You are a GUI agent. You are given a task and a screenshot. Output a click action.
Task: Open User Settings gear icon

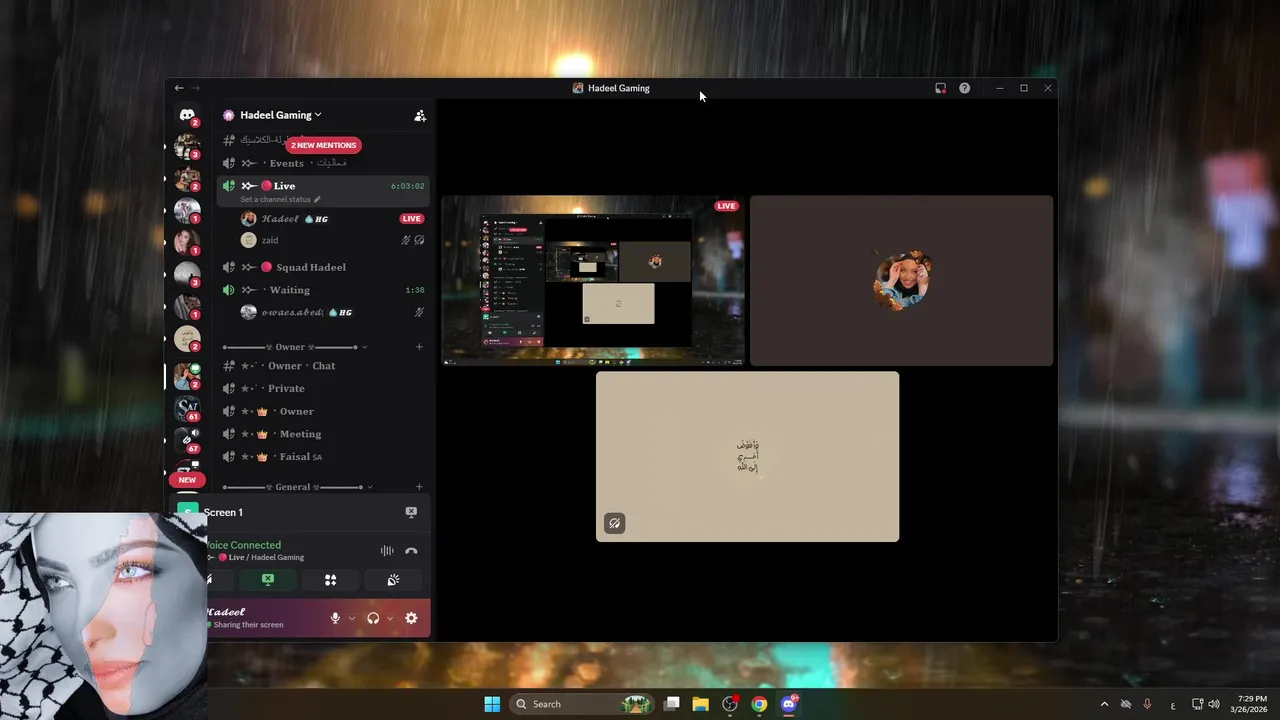(x=411, y=618)
